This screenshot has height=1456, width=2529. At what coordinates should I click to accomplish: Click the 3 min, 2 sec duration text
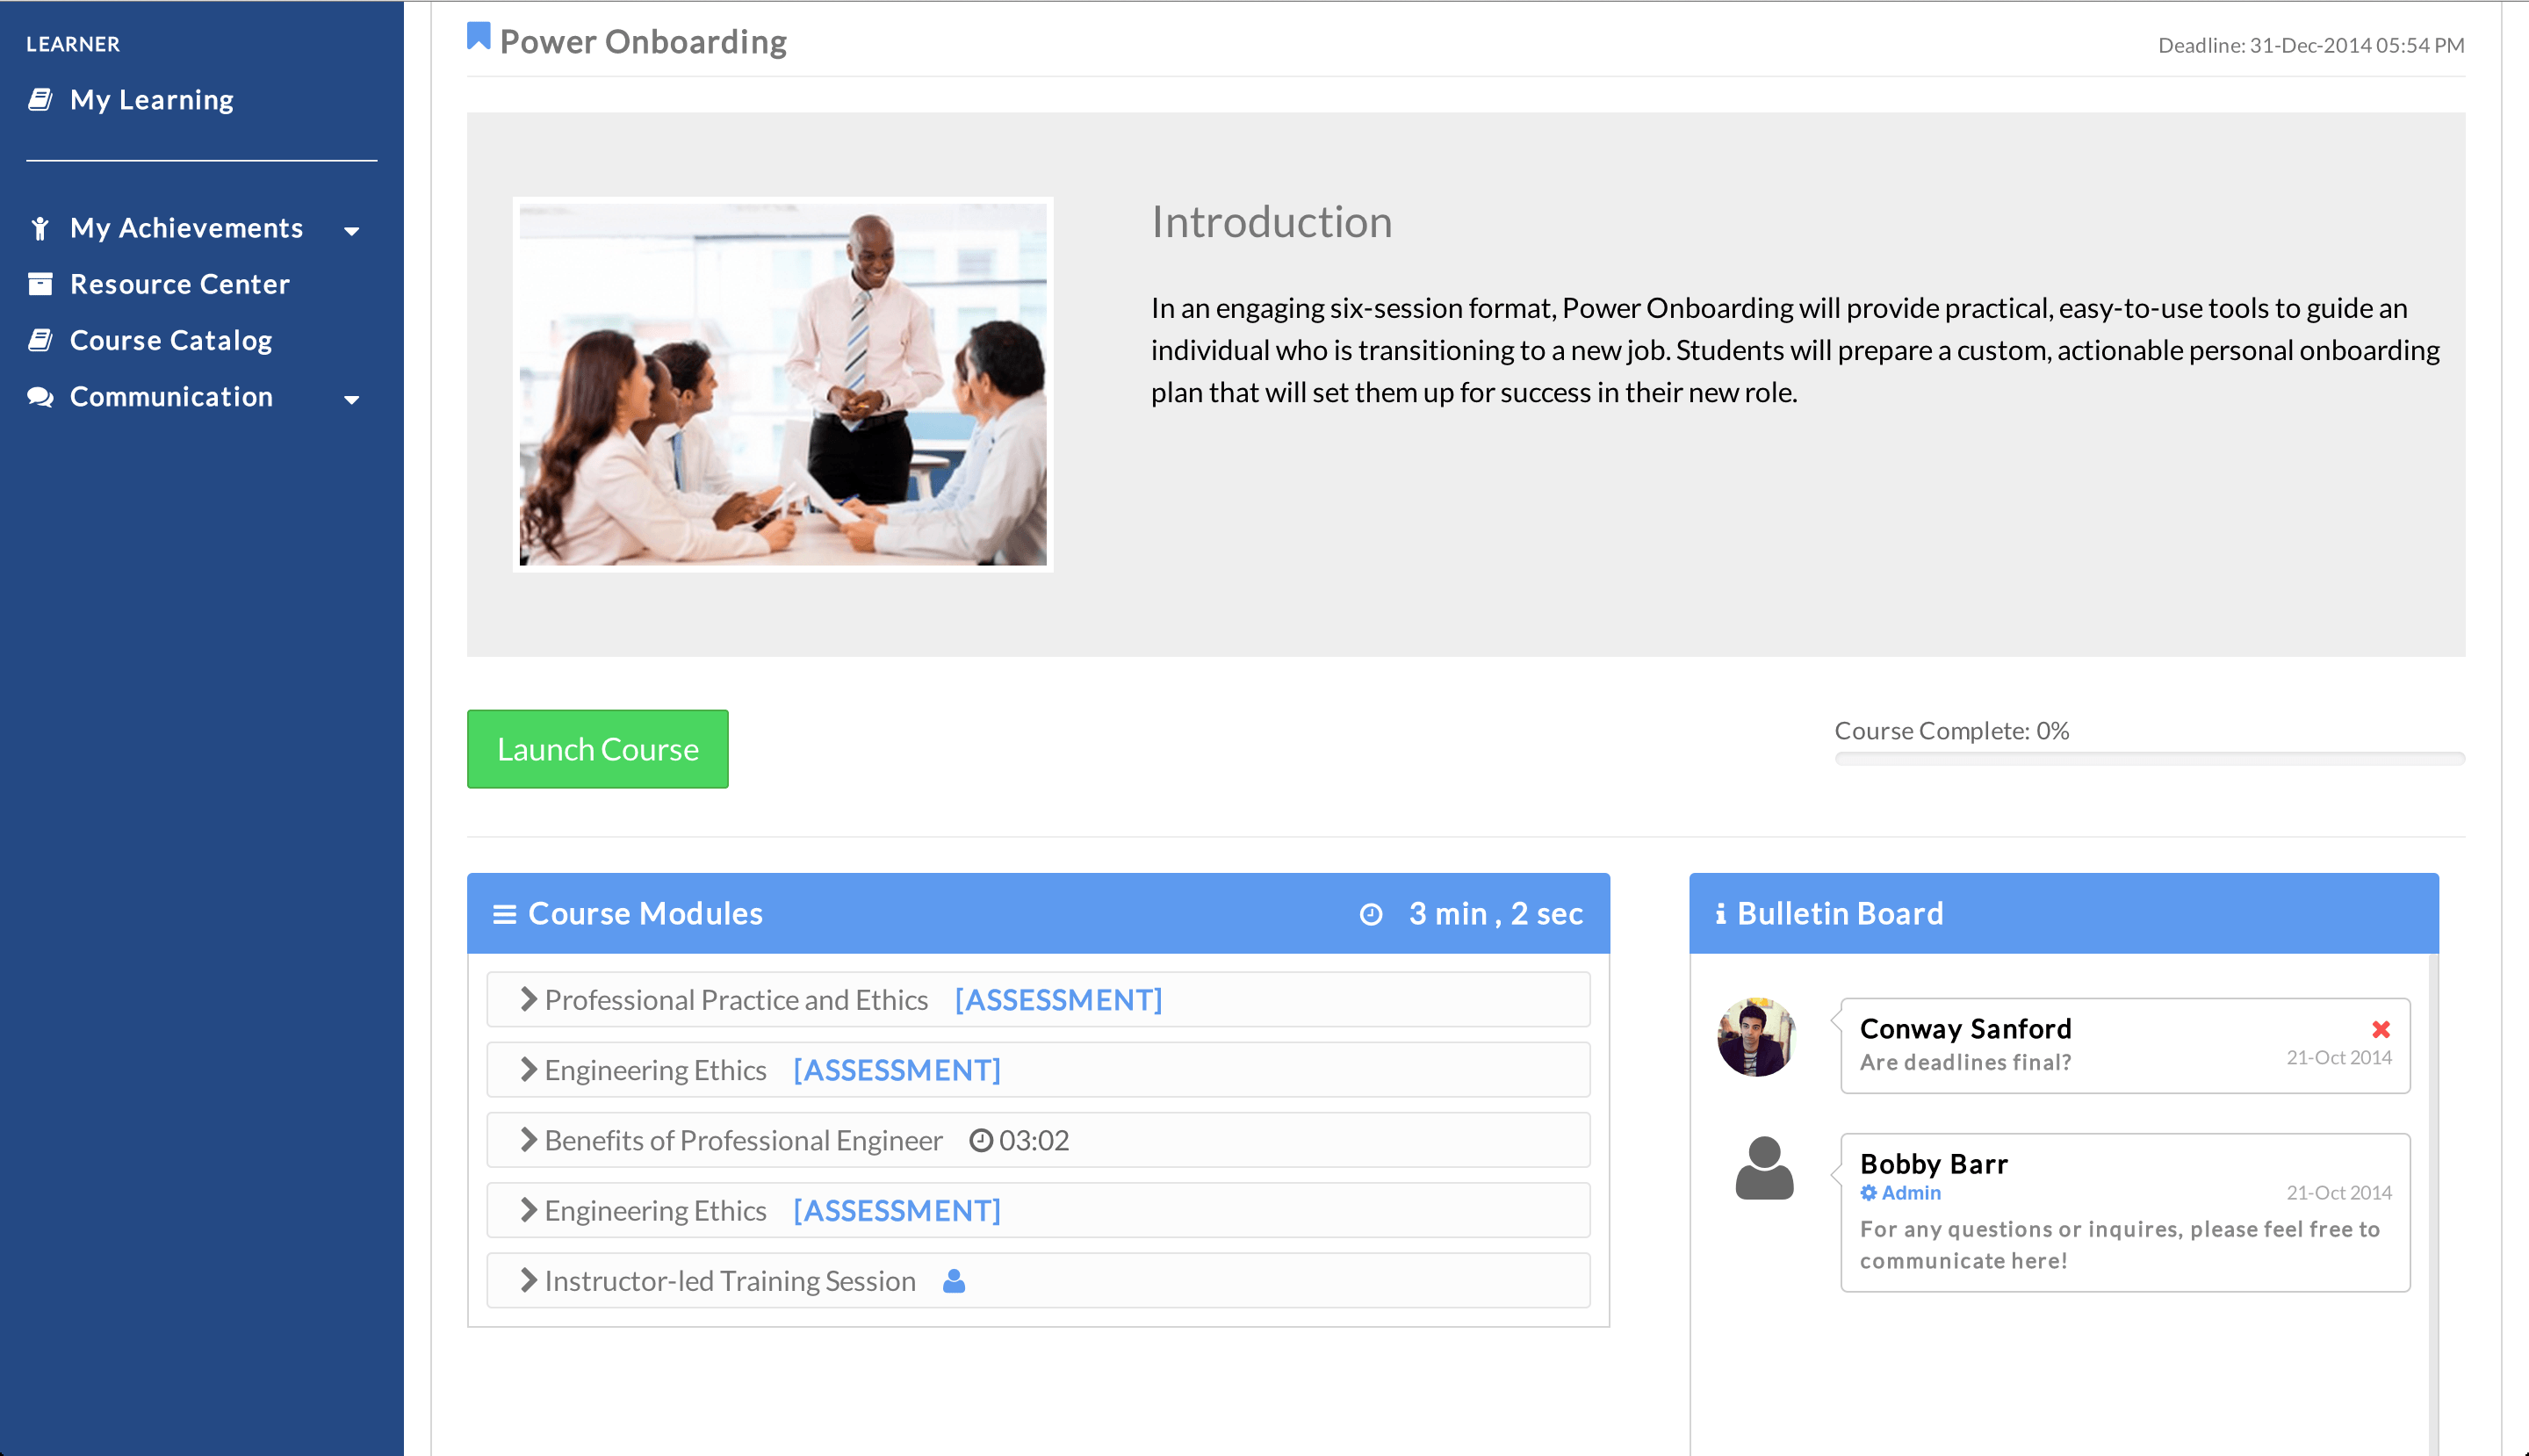click(x=1496, y=913)
